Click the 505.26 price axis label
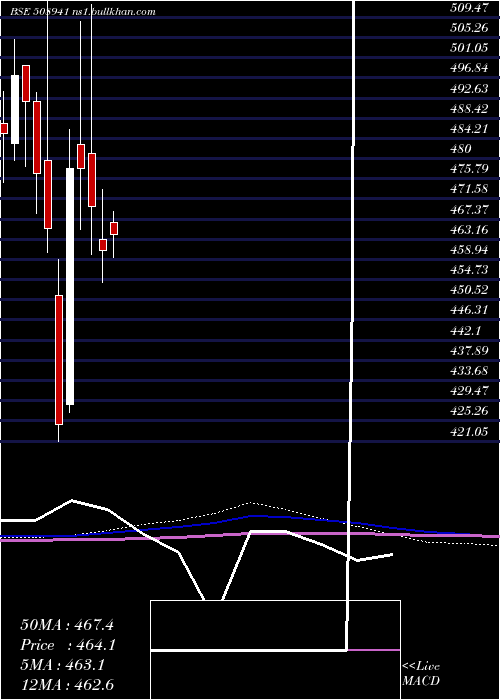The image size is (500, 700). tap(469, 28)
